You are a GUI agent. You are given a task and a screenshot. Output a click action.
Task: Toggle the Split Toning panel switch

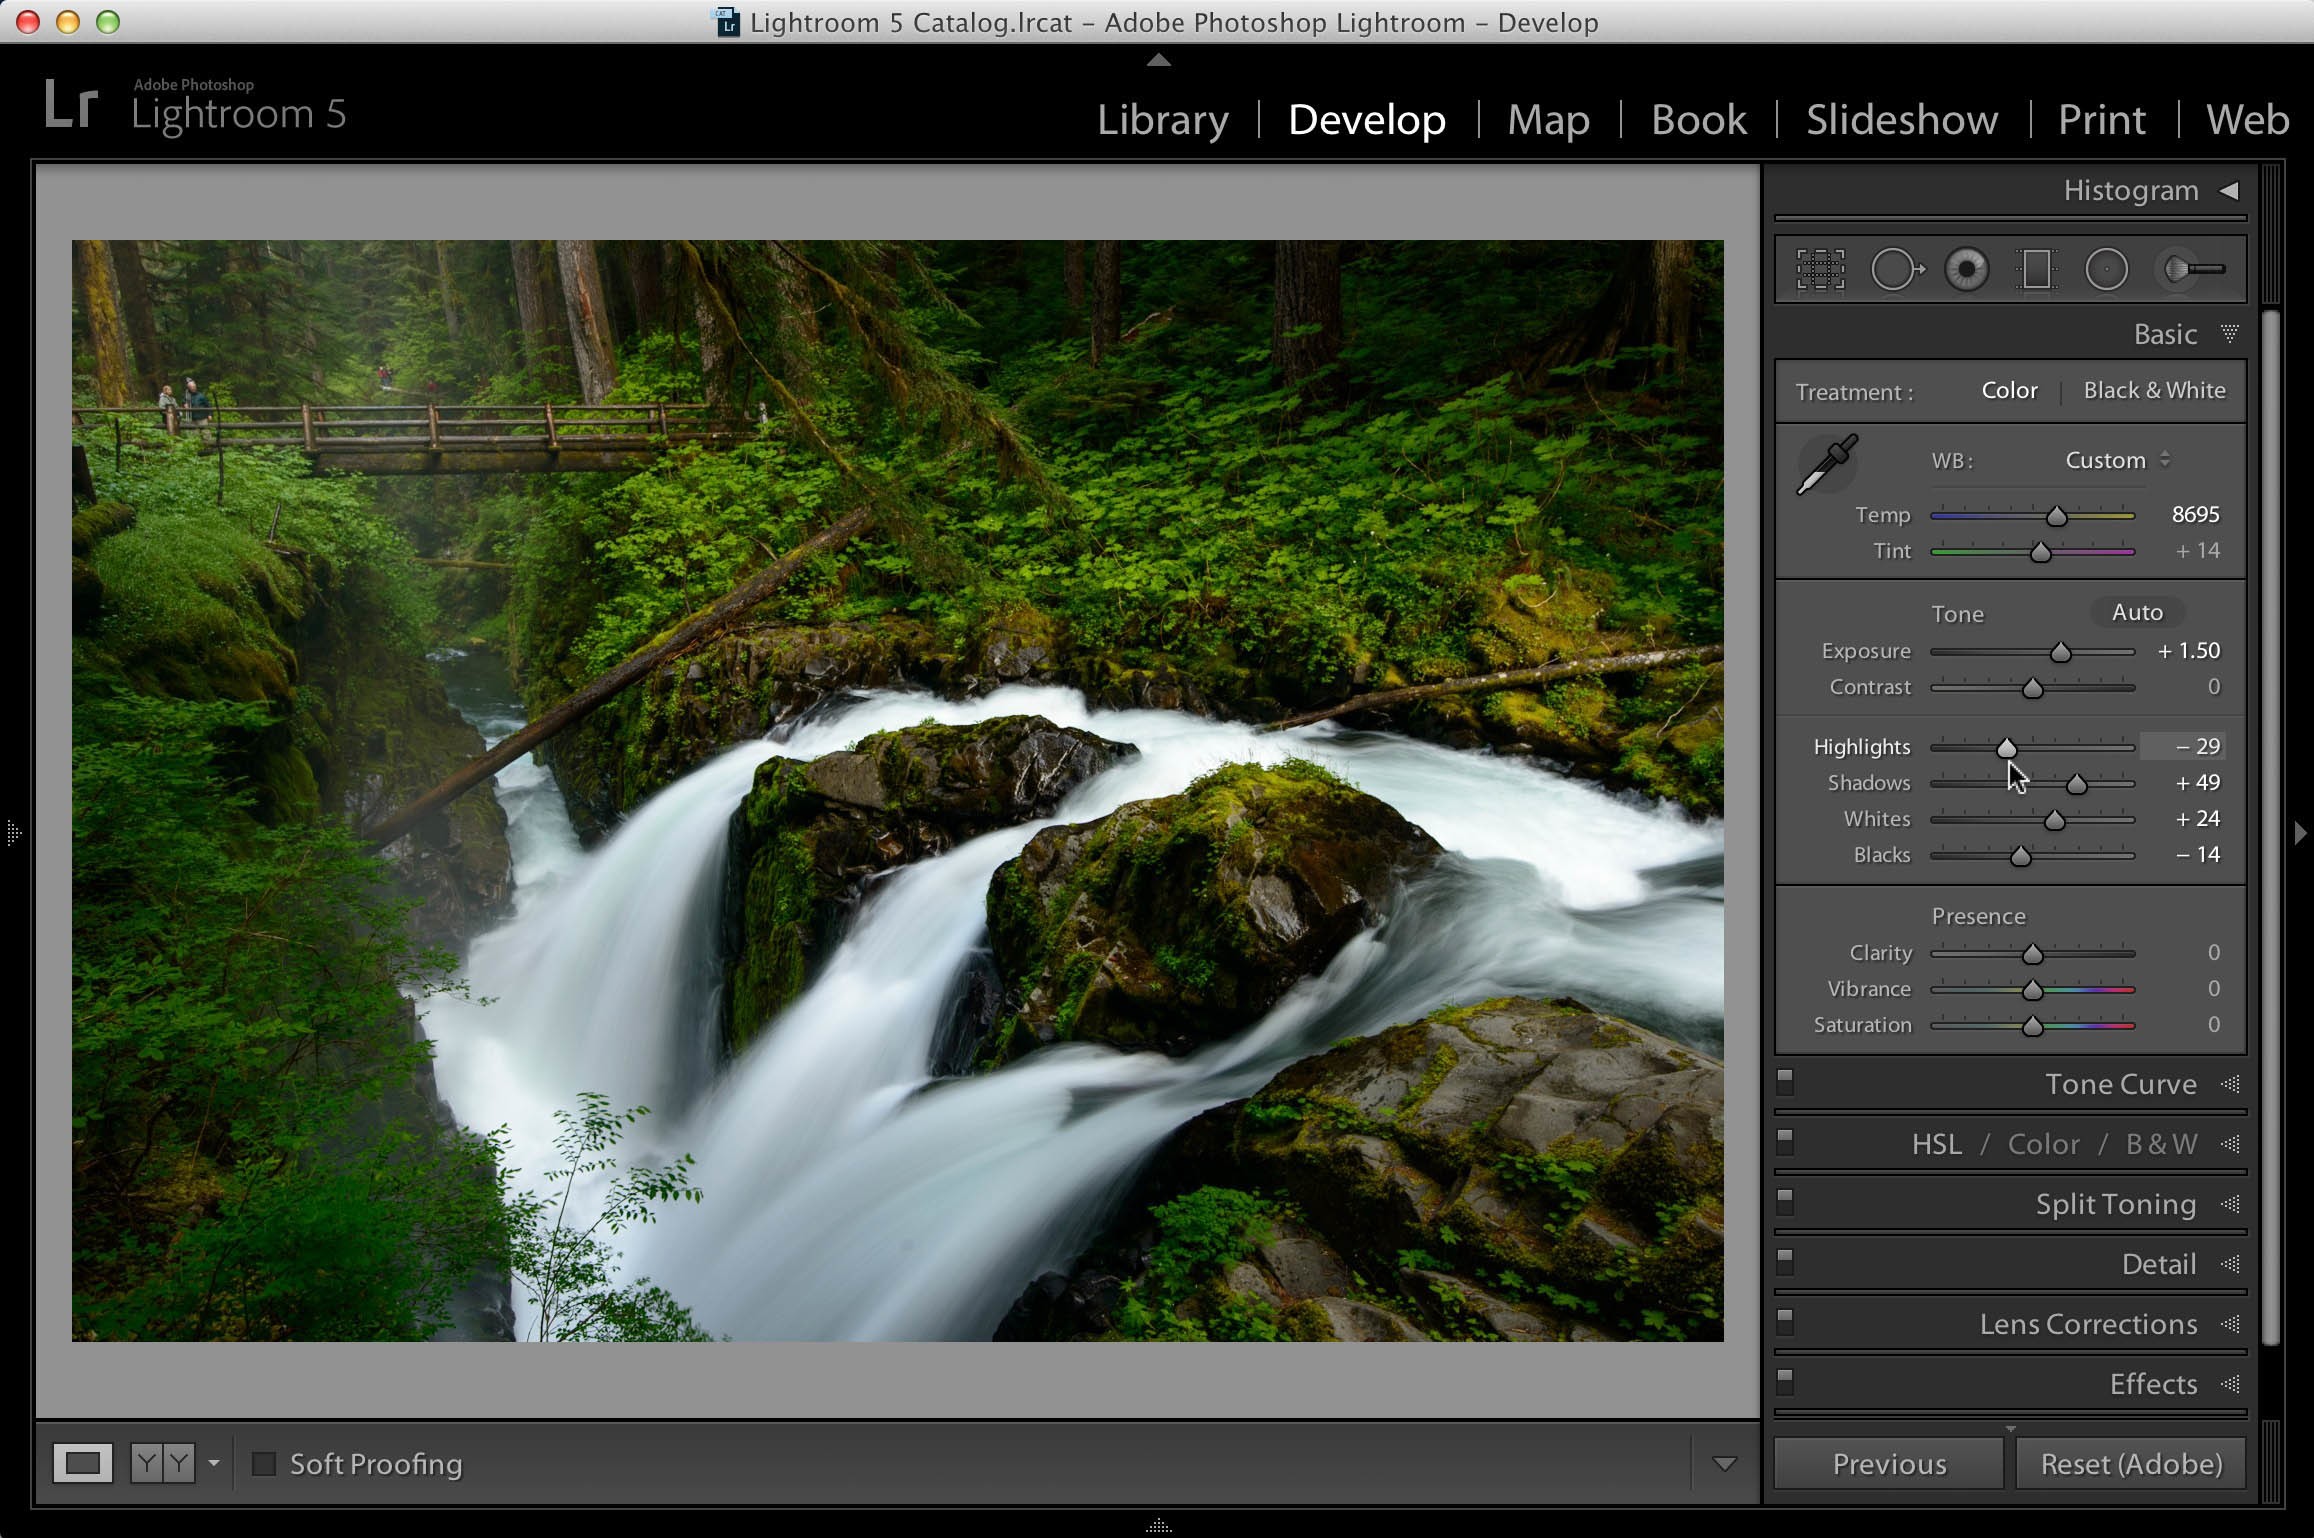click(1785, 1202)
